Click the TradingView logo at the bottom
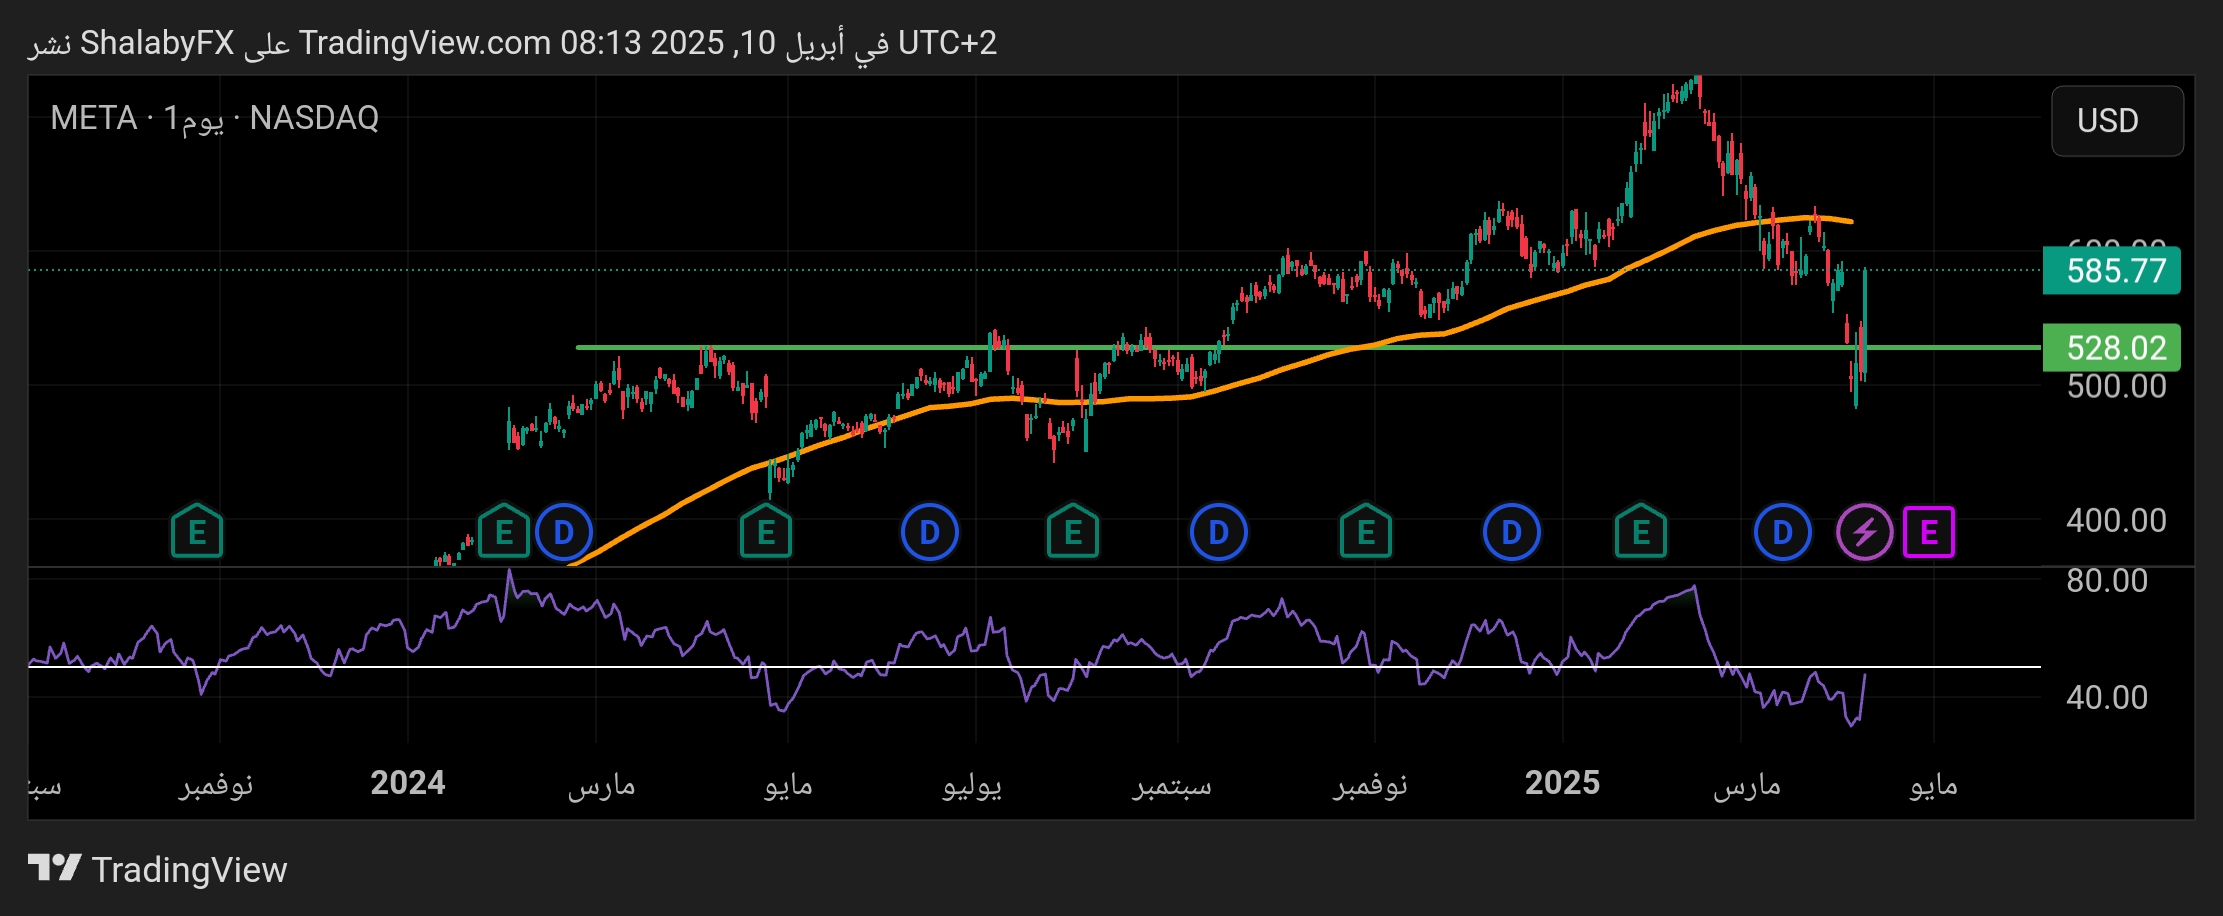This screenshot has width=2223, height=916. click(158, 869)
